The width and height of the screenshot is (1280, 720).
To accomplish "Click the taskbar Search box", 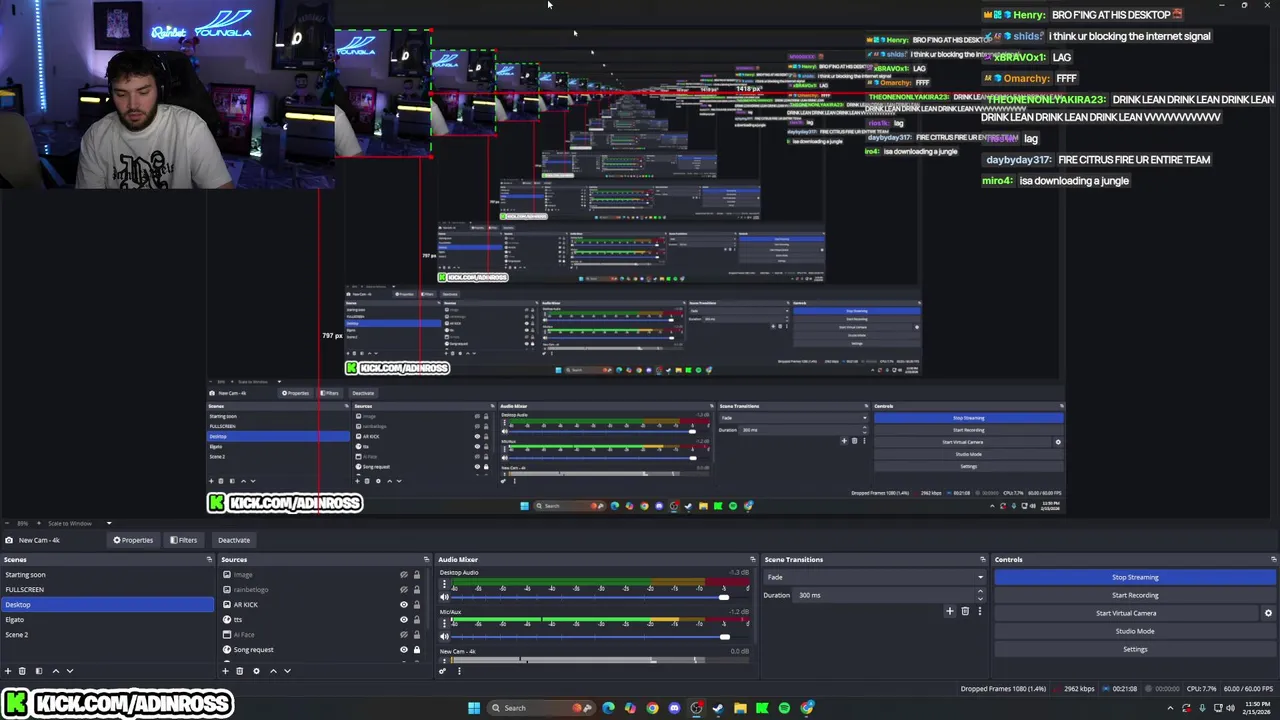I will pos(541,708).
